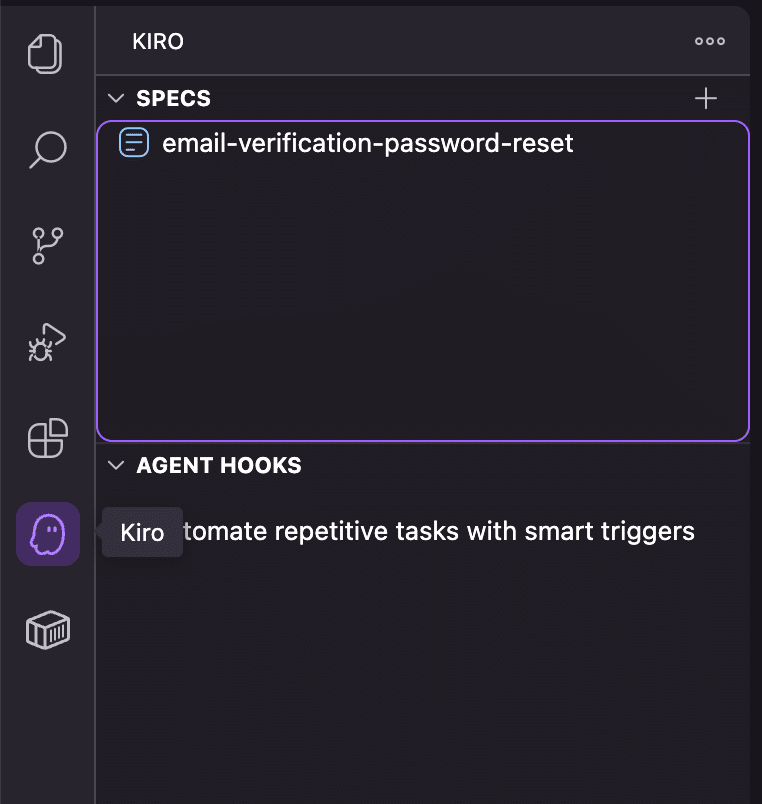Collapse the AGENT HOOKS section chevron
The width and height of the screenshot is (762, 804).
tap(117, 465)
